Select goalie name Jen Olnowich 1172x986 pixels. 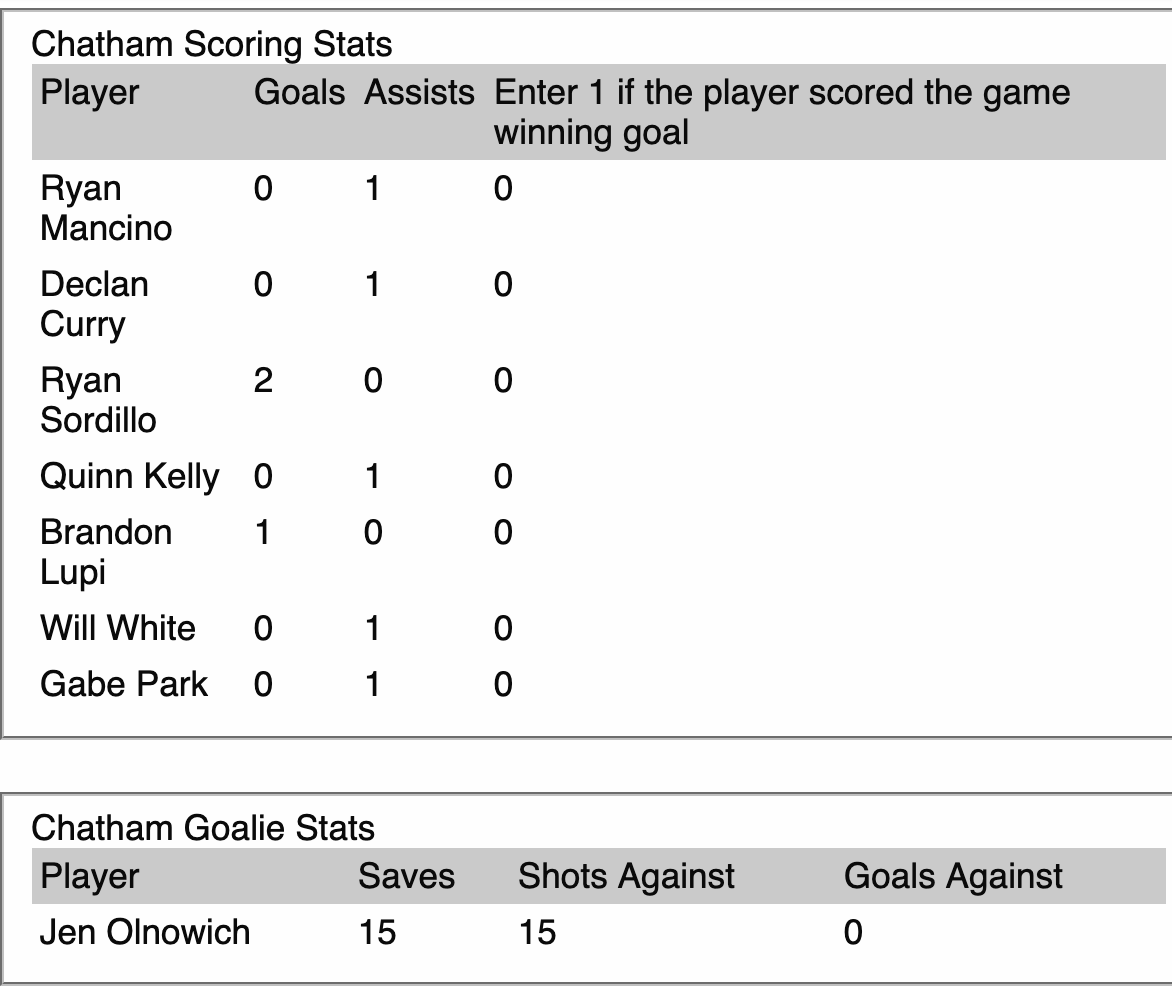[x=145, y=933]
